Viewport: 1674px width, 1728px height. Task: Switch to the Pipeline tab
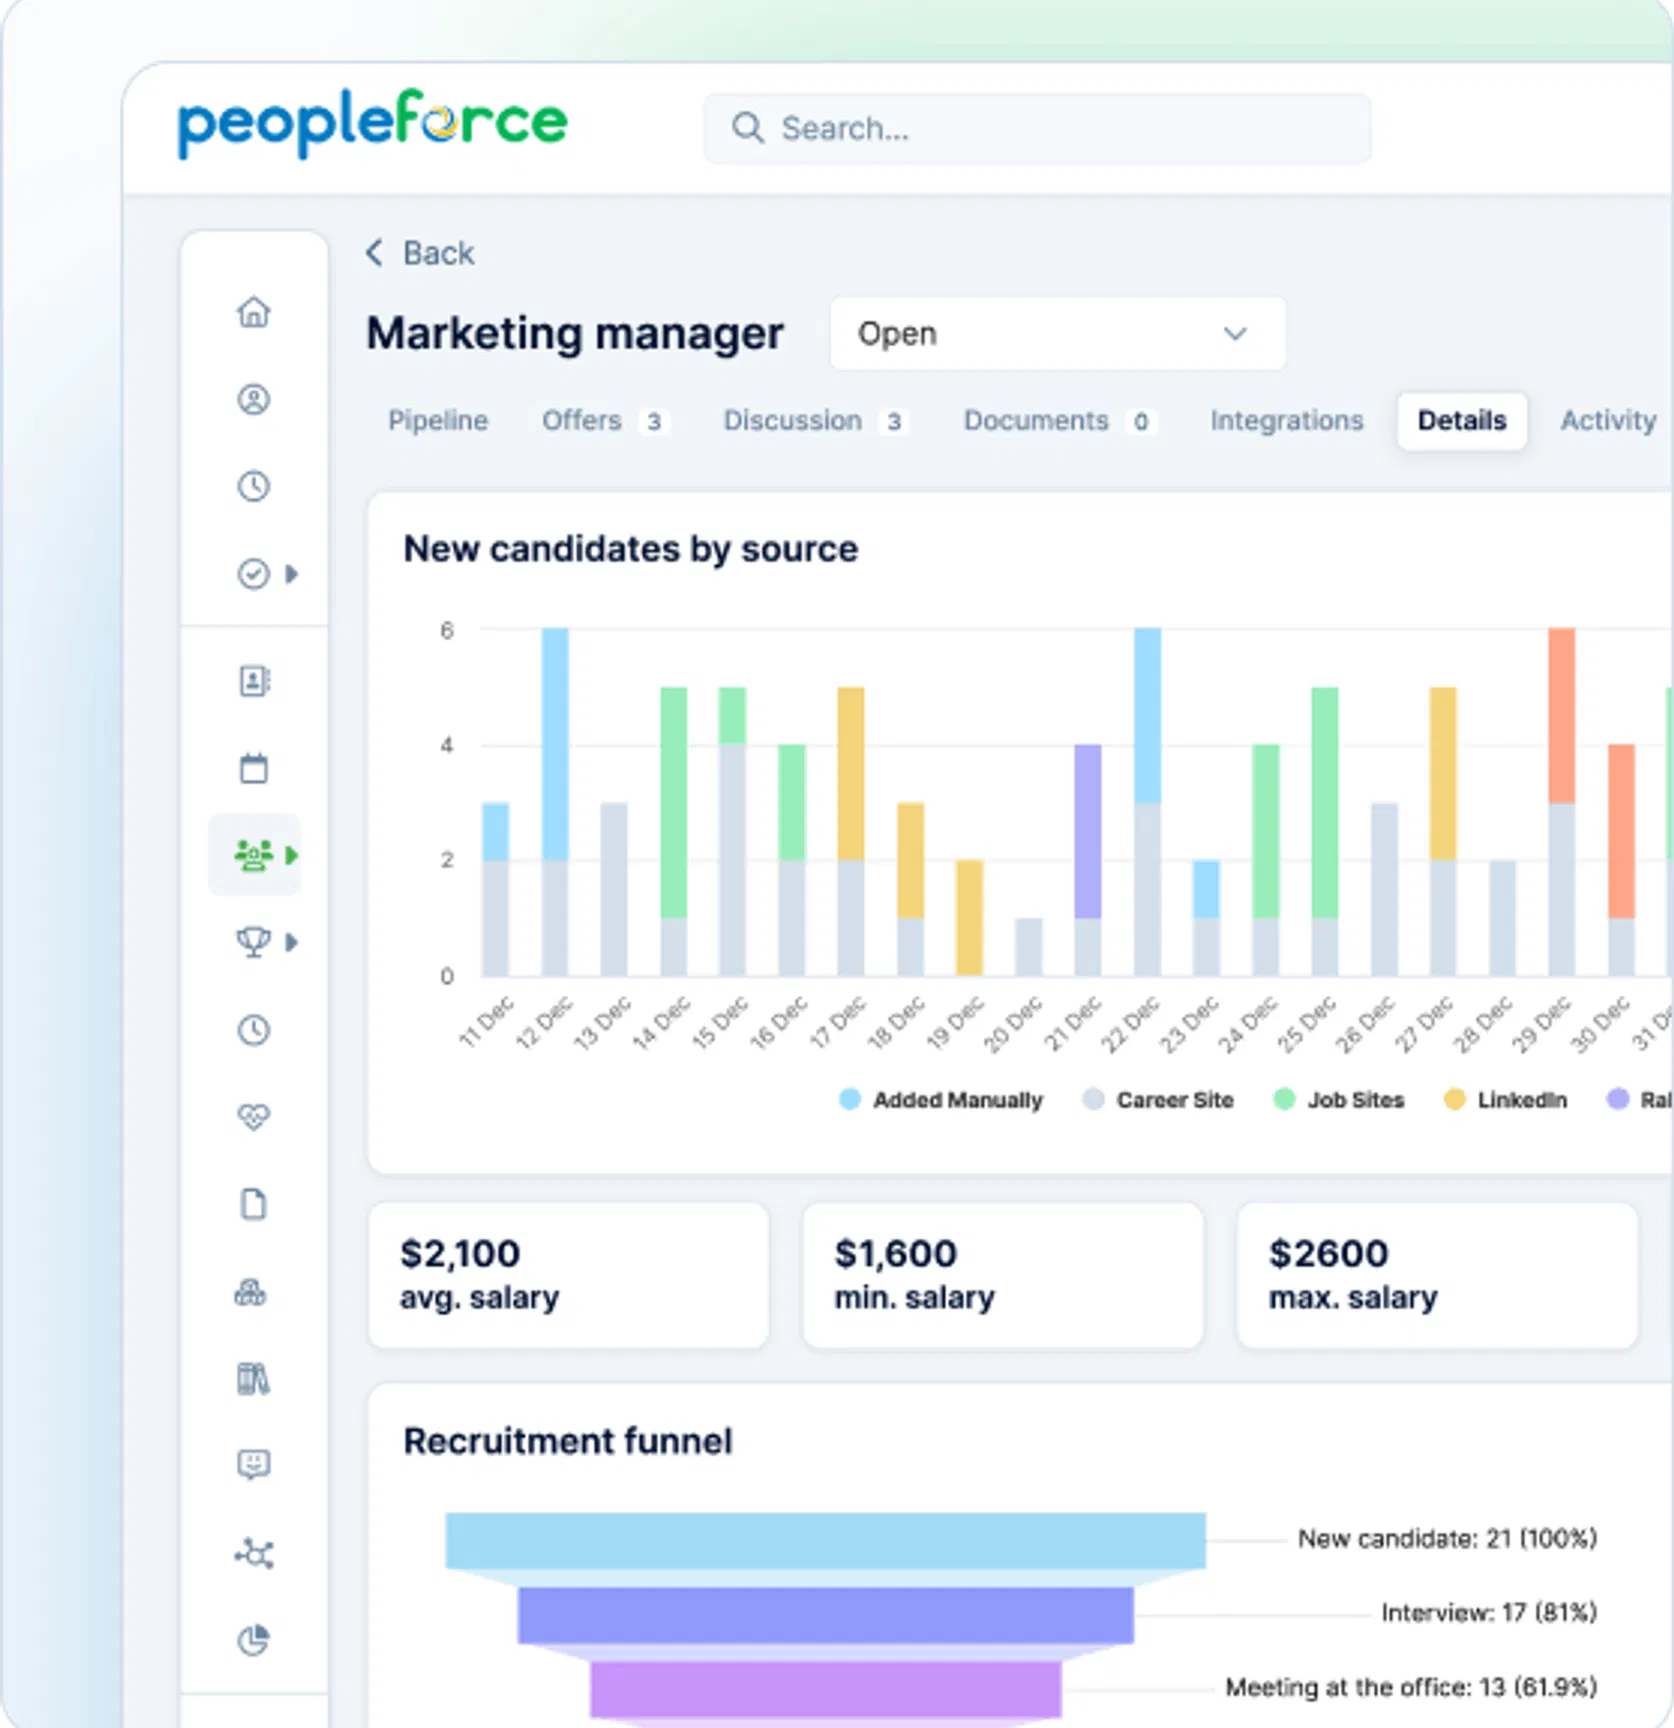tap(438, 421)
